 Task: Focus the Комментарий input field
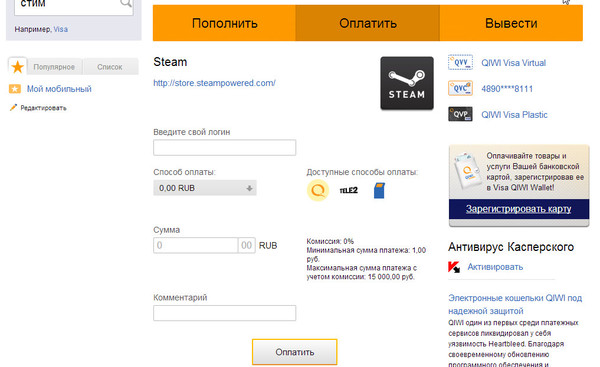coord(225,313)
